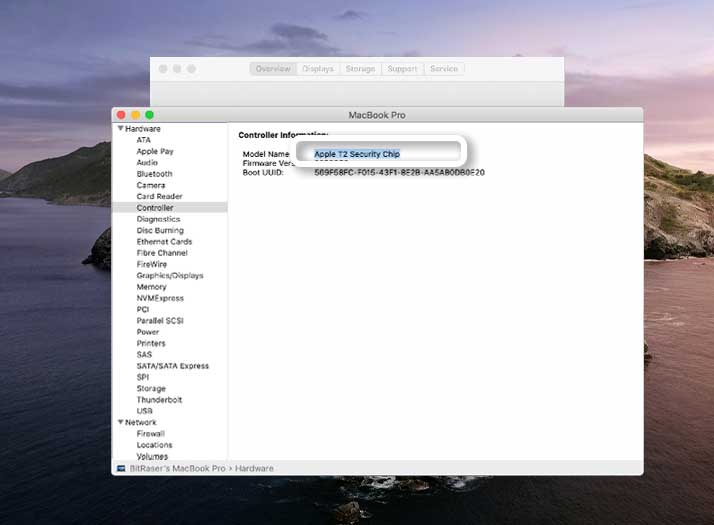The height and width of the screenshot is (525, 714).
Task: Click the computer icon in the path bar
Action: 121,469
